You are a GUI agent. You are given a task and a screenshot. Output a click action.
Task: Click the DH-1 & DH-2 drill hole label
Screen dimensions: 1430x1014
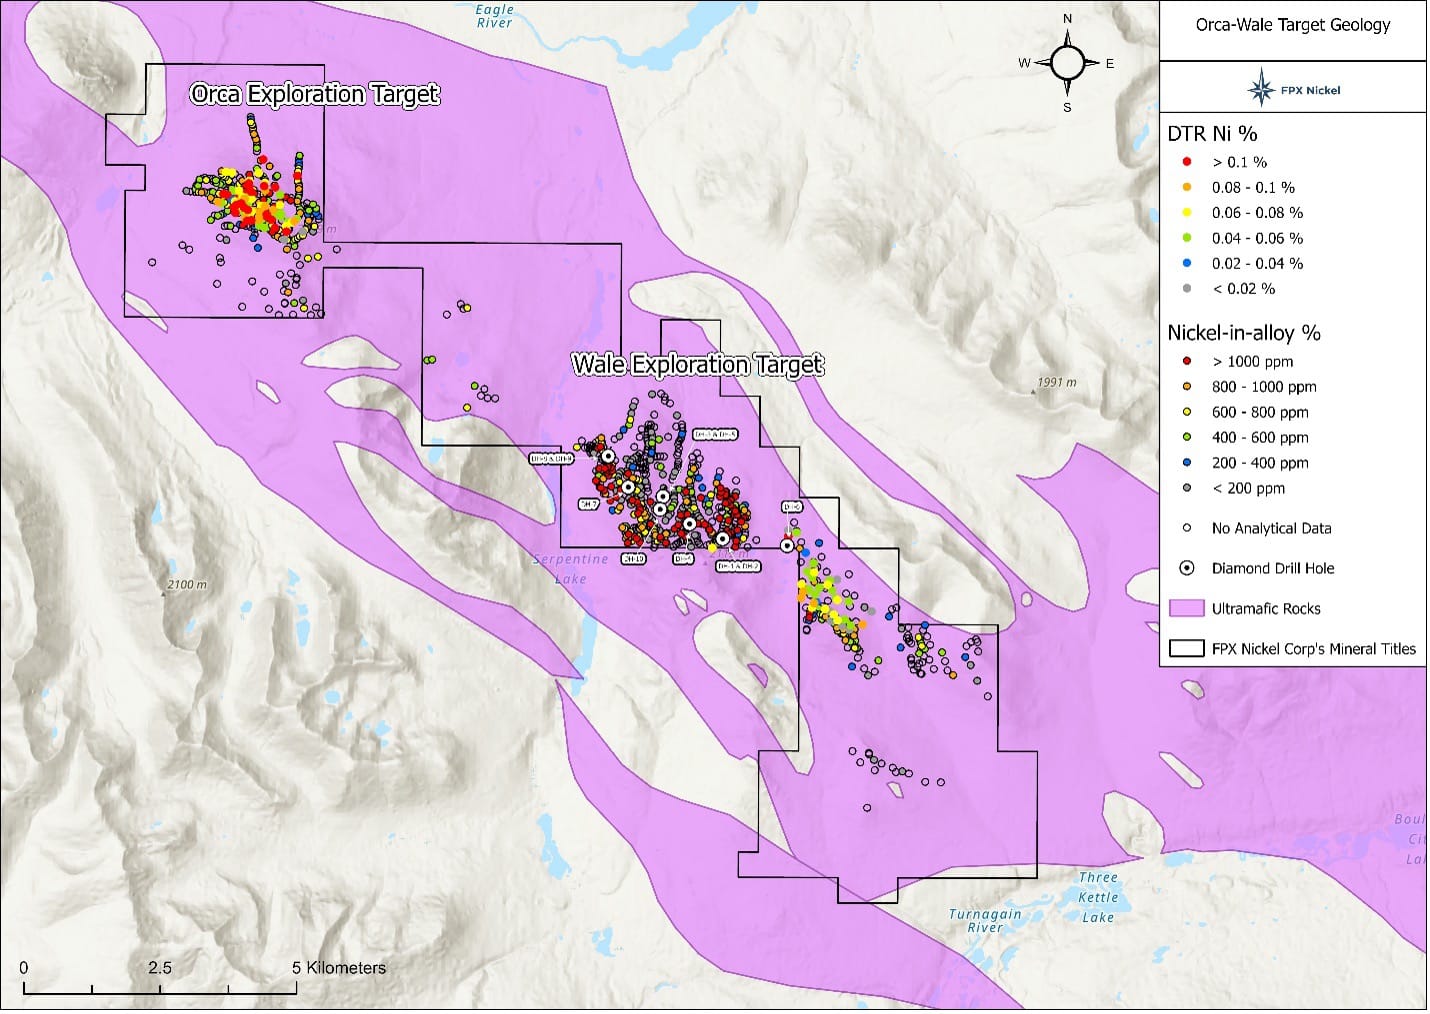(738, 566)
